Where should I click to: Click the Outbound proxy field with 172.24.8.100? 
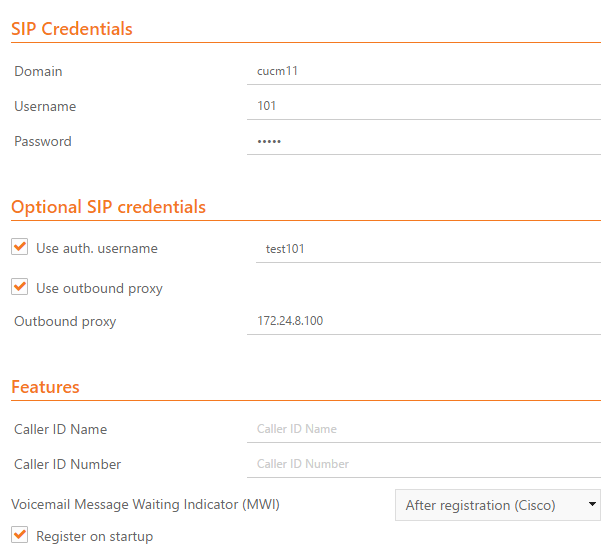[424, 321]
